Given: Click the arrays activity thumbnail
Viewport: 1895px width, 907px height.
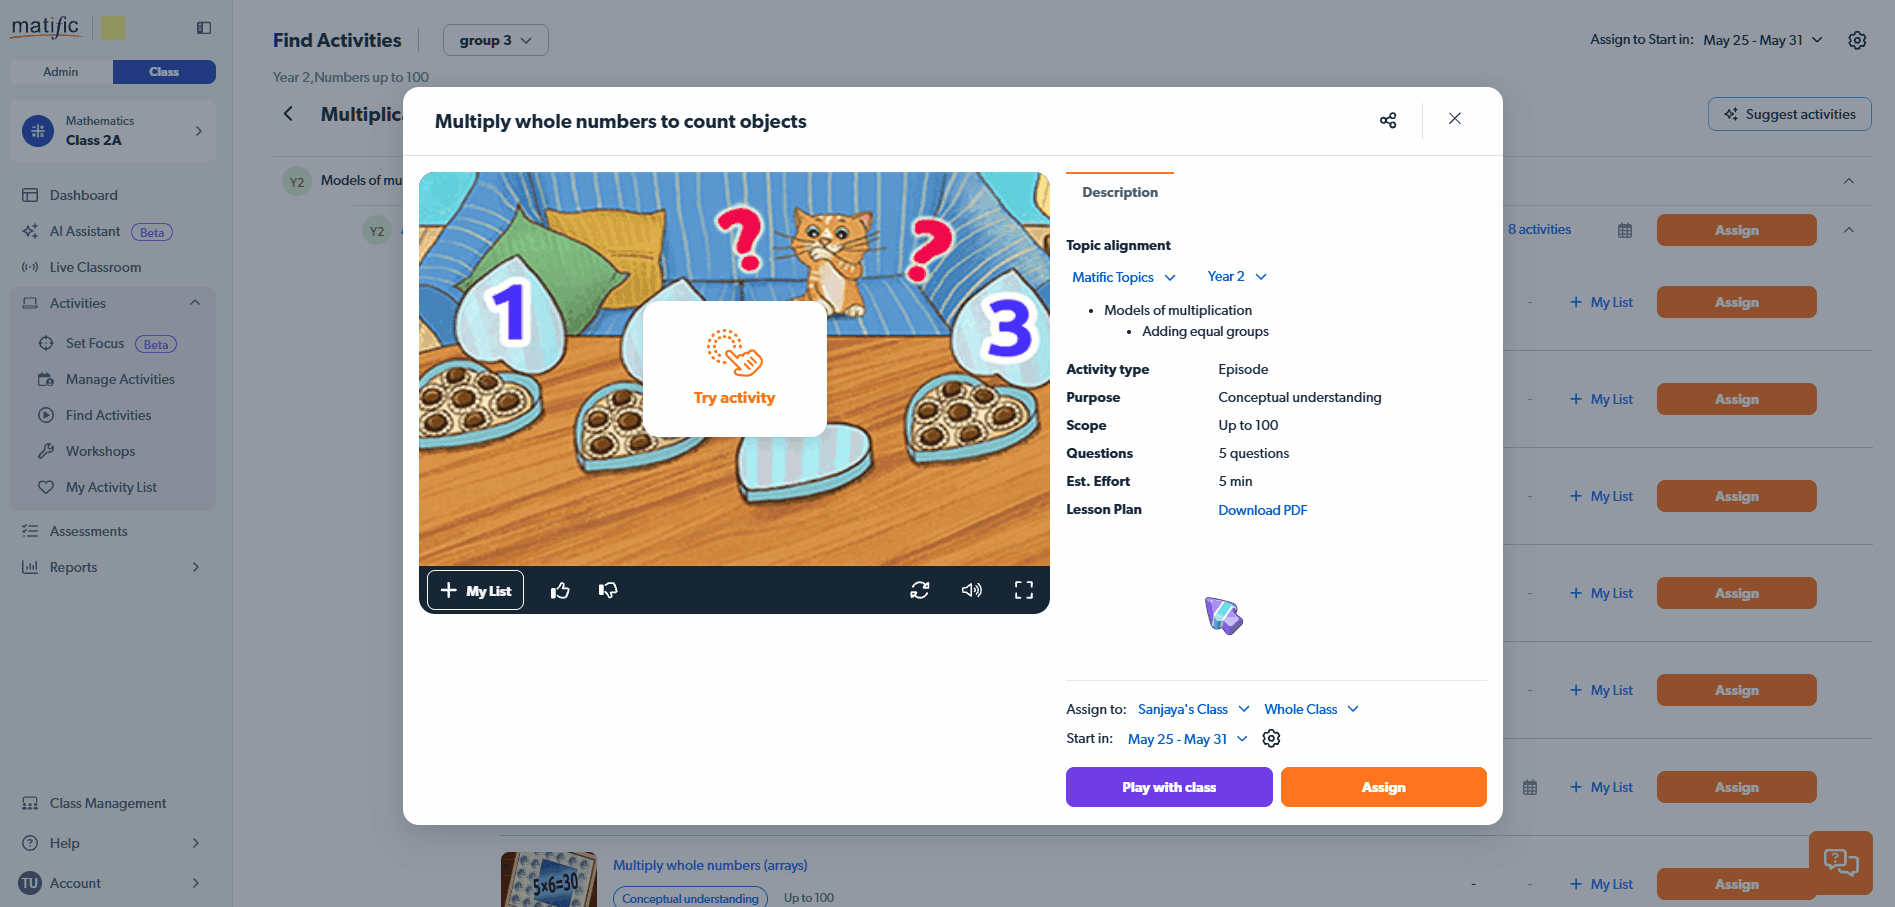Looking at the screenshot, I should [x=549, y=880].
